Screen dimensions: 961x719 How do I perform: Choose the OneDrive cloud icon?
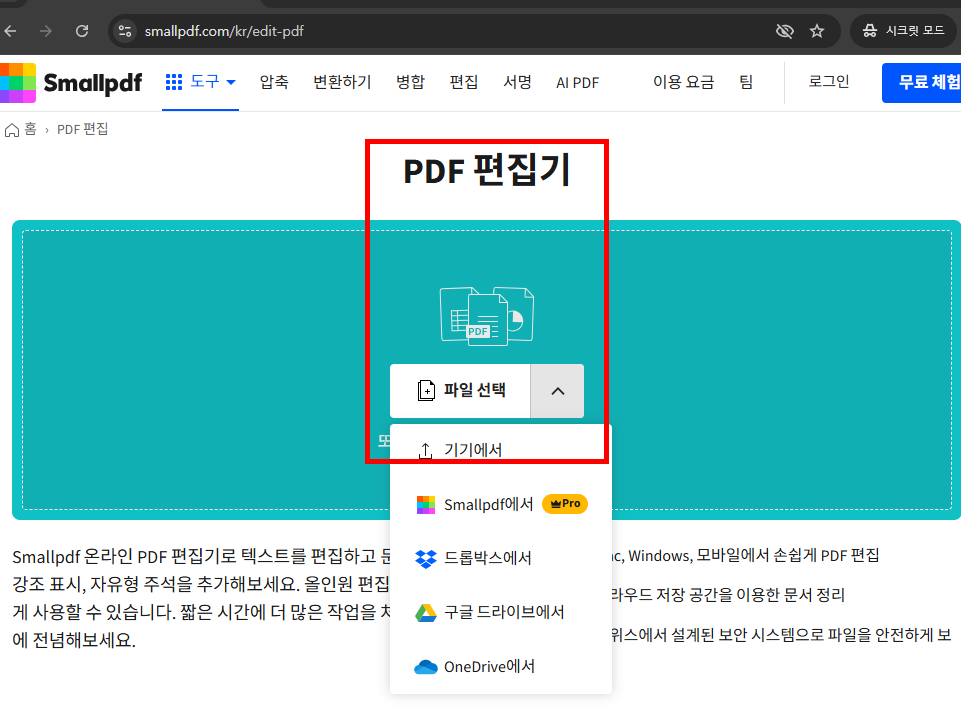(x=425, y=666)
